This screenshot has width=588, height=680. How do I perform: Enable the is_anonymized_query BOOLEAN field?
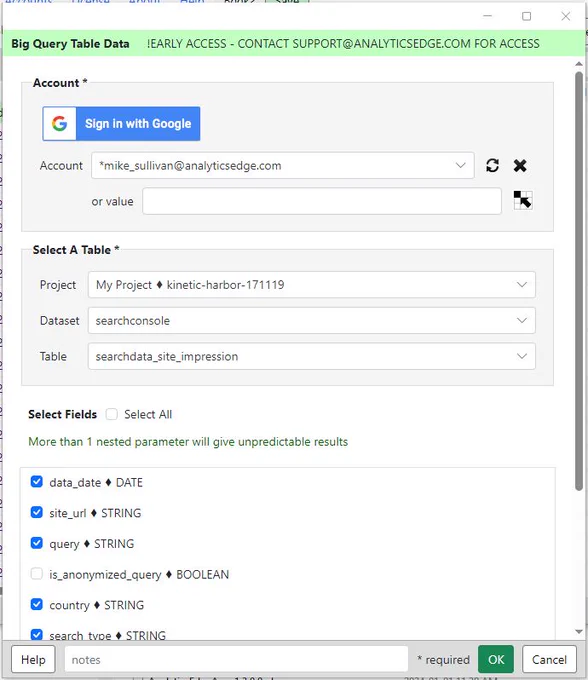pyautogui.click(x=37, y=574)
